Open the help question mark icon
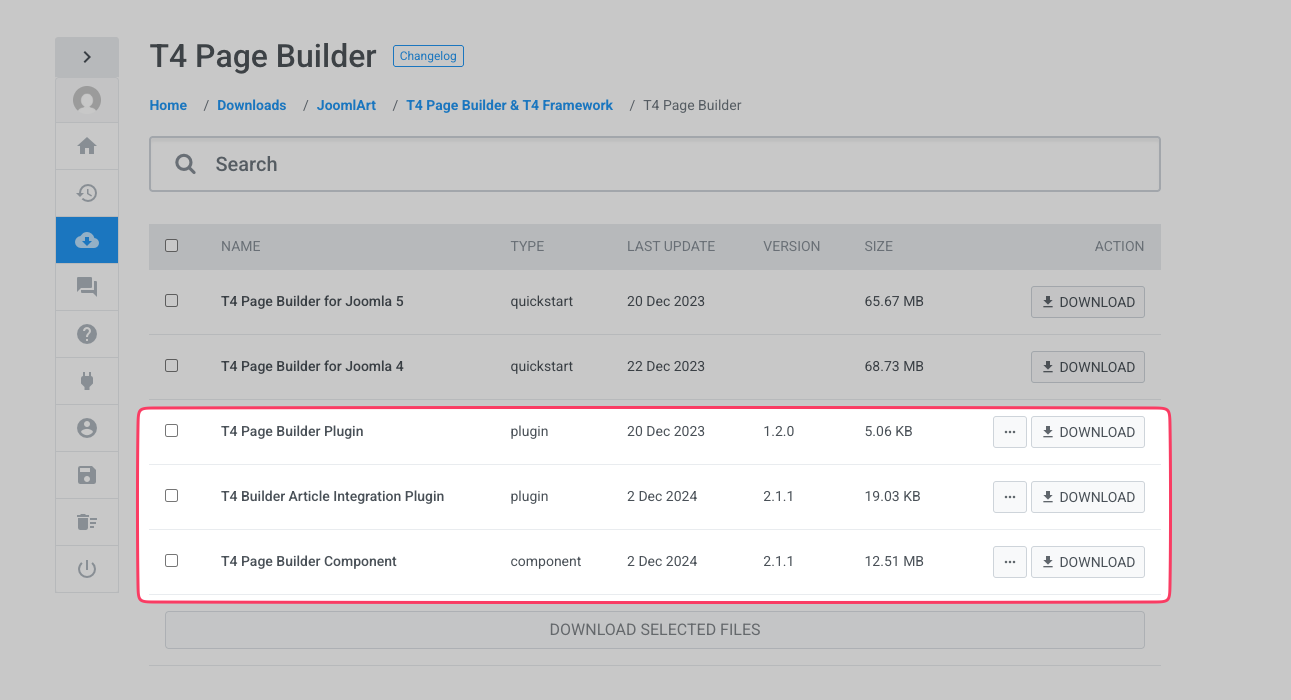The image size is (1291, 700). (87, 334)
